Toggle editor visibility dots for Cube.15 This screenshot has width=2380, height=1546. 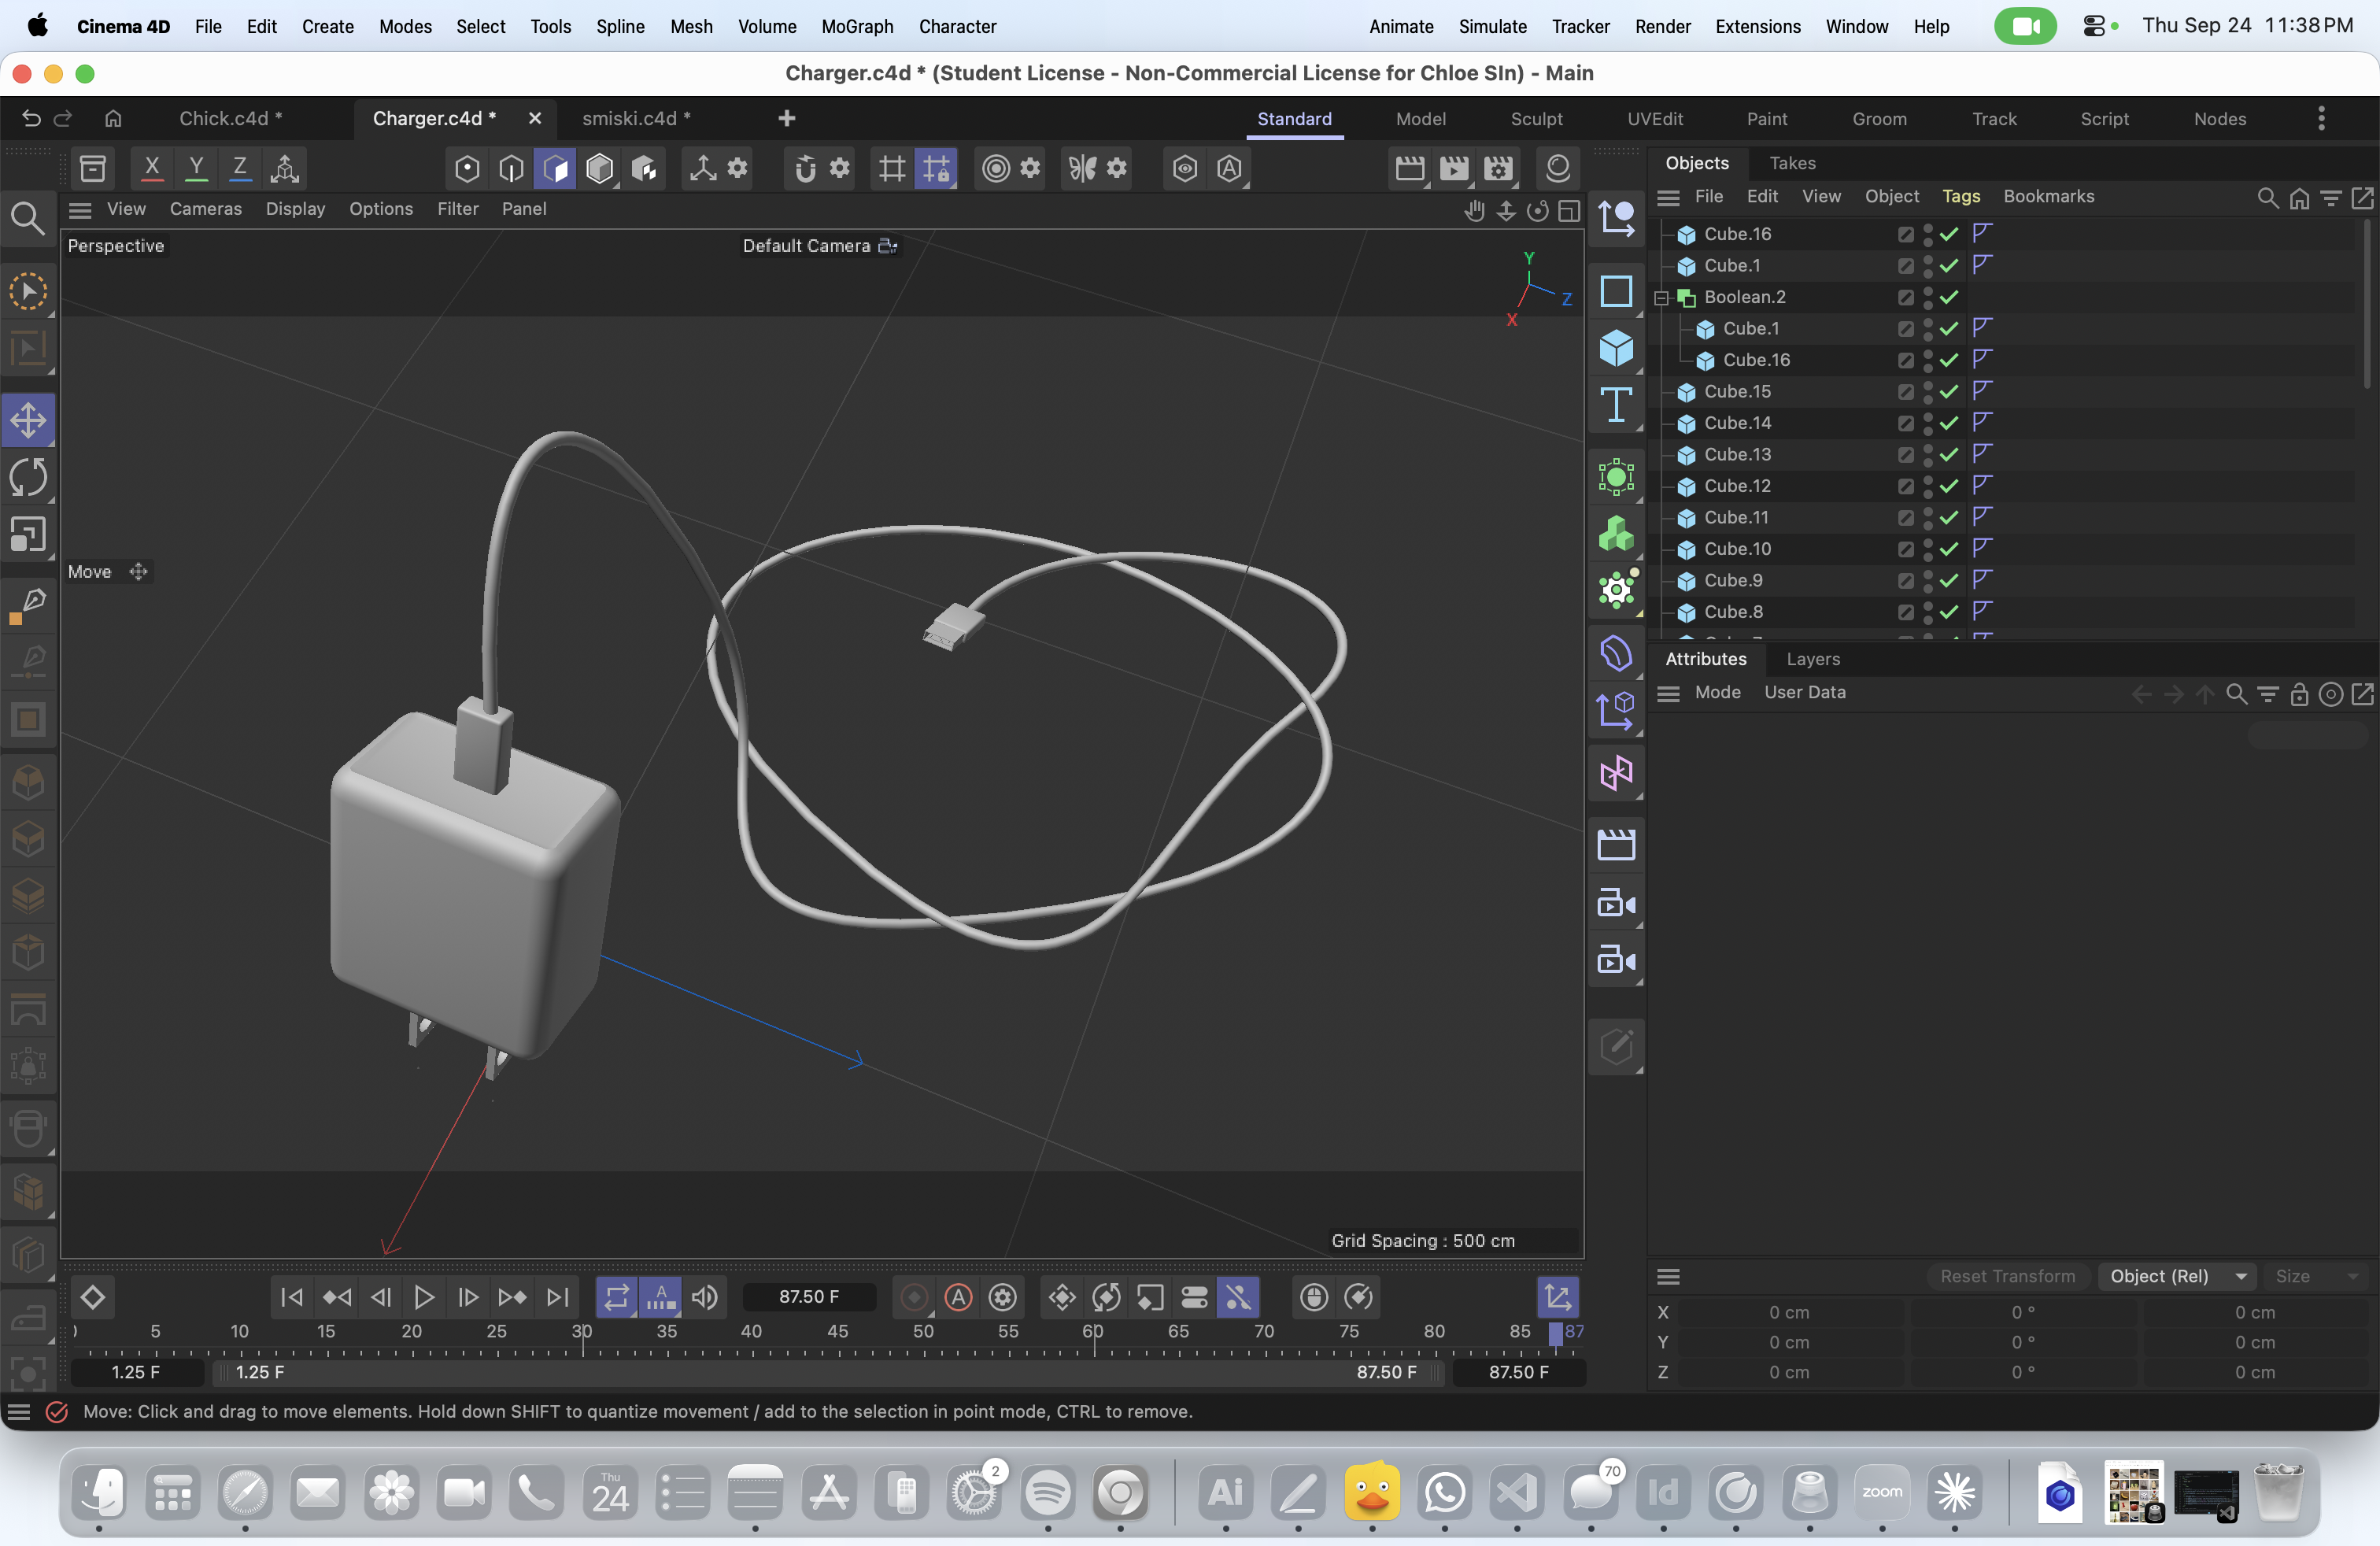click(1928, 392)
